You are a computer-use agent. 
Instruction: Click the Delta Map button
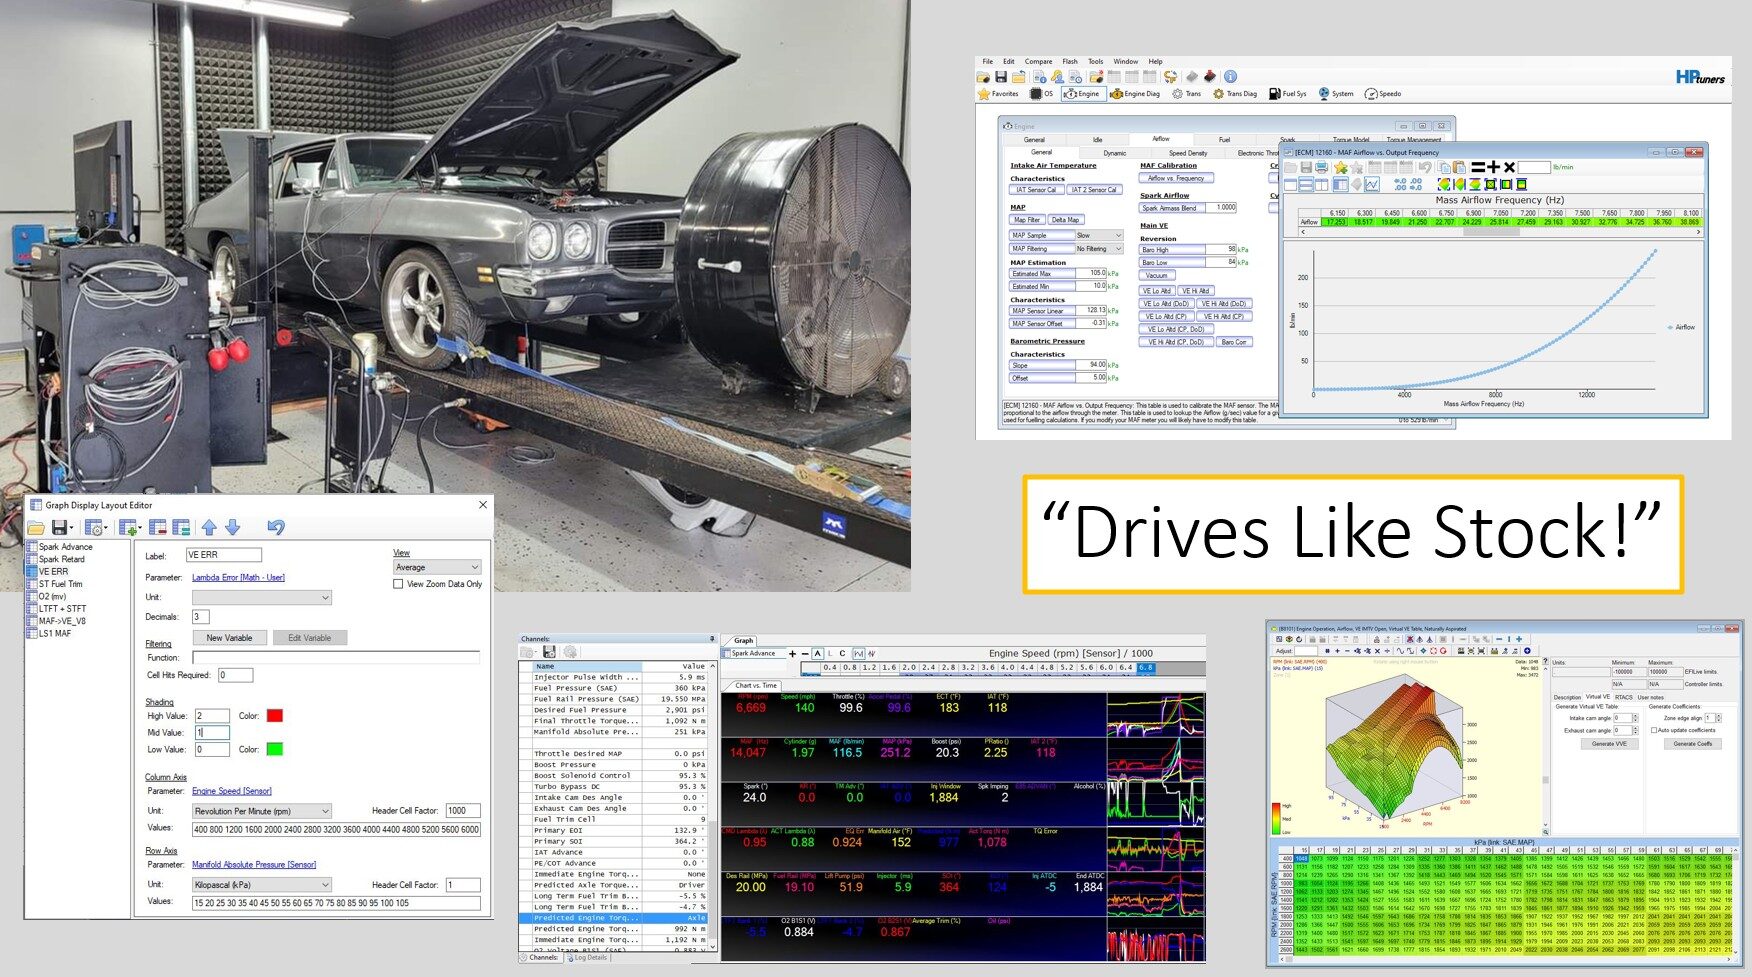[x=1066, y=220]
